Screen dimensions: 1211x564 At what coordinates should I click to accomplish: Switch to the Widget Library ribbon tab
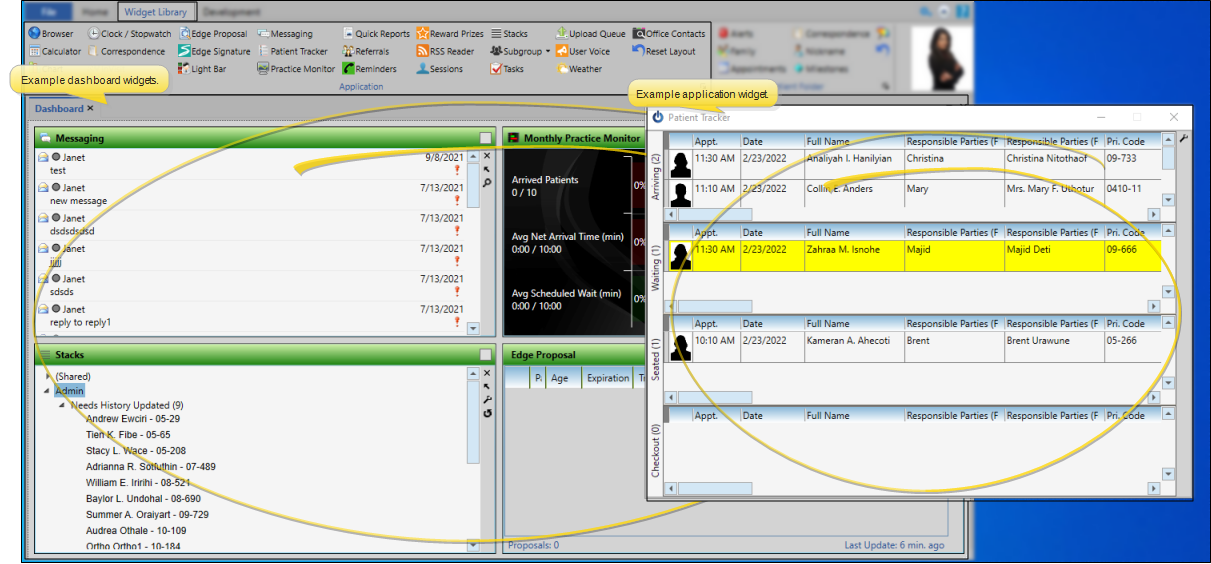point(157,12)
